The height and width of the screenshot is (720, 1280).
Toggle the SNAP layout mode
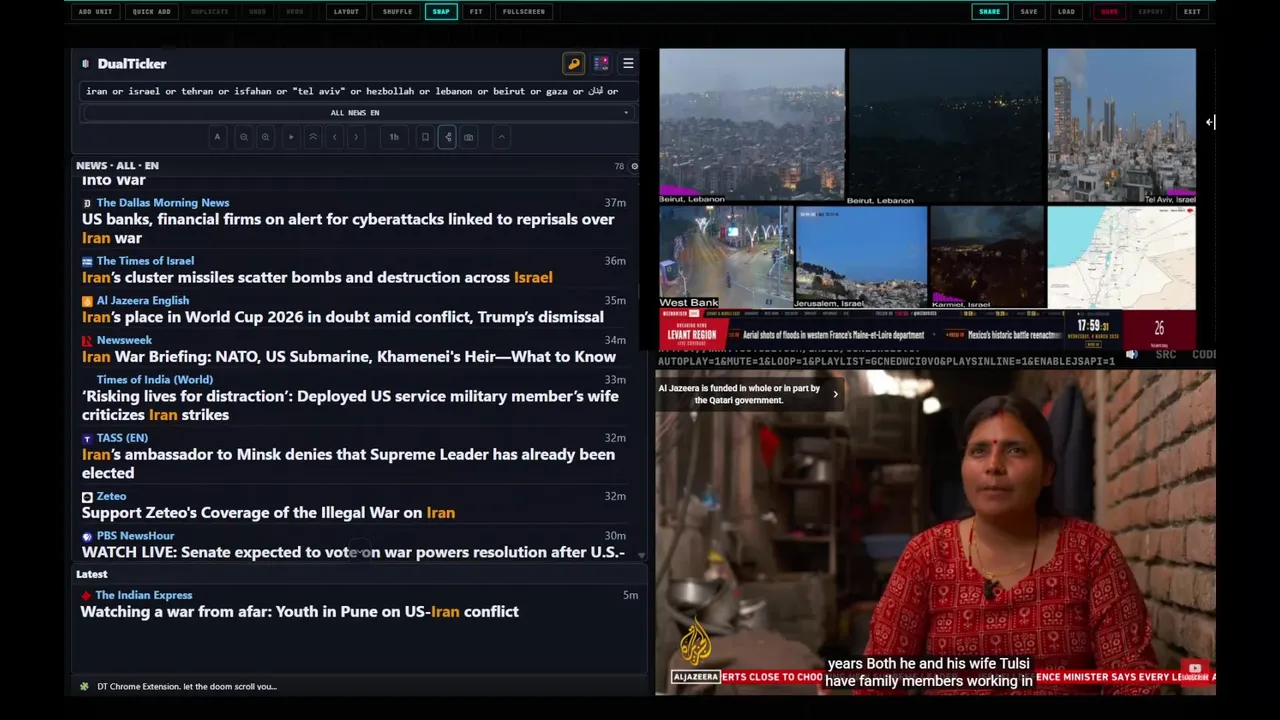pyautogui.click(x=441, y=12)
